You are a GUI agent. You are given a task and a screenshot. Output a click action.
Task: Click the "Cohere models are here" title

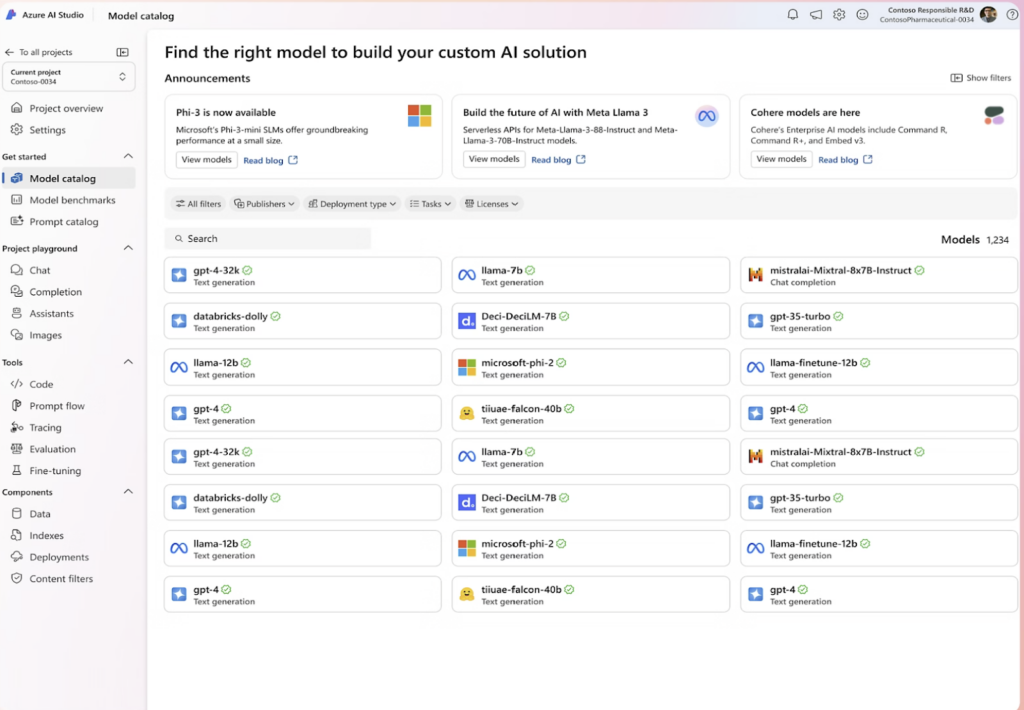[805, 112]
